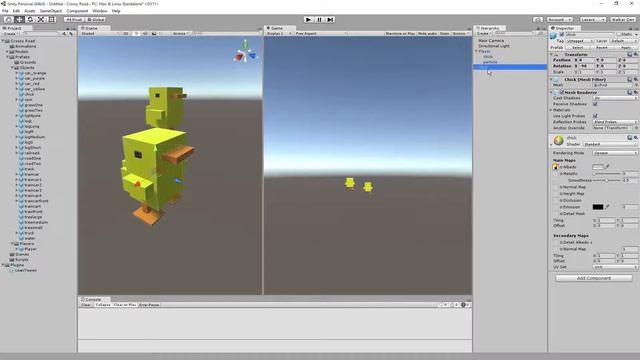Open Scene view effects image dropdown
The height and width of the screenshot is (360, 640).
tap(156, 33)
